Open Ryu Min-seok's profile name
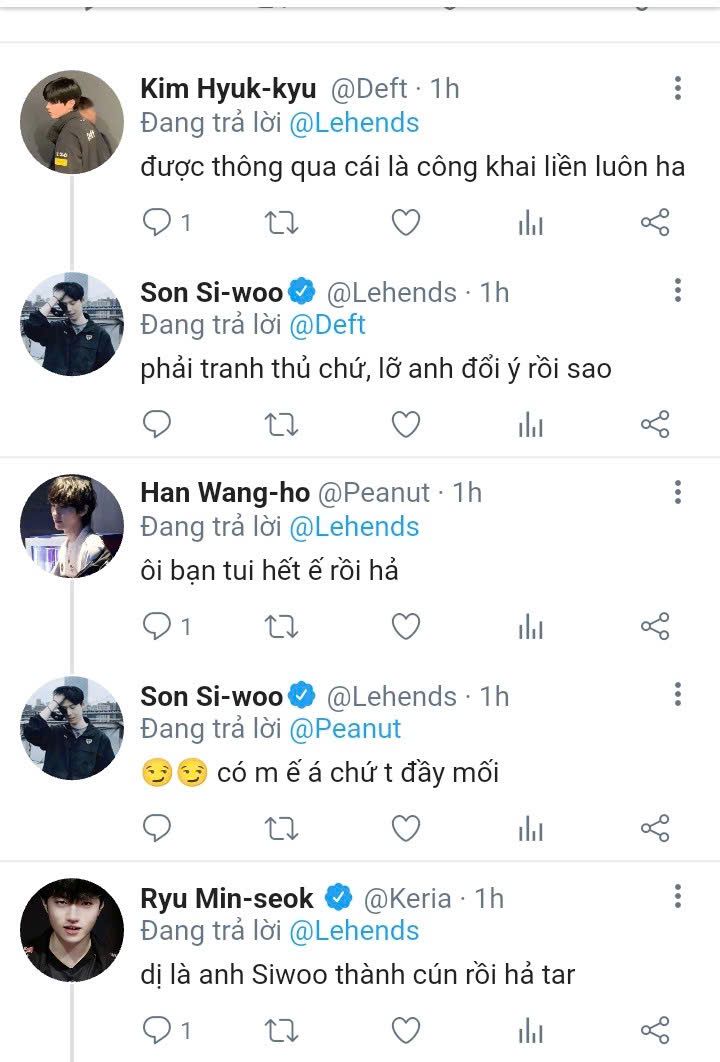The width and height of the screenshot is (720, 1062). pos(227,898)
